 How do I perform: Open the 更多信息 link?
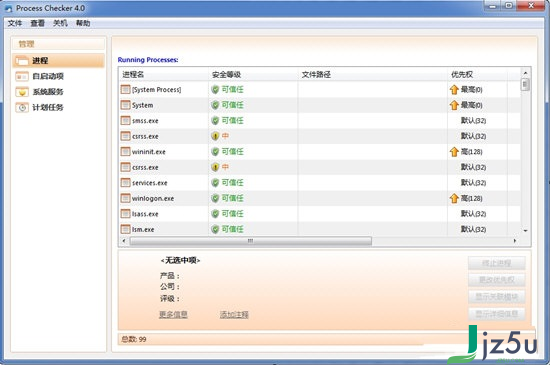[173, 315]
